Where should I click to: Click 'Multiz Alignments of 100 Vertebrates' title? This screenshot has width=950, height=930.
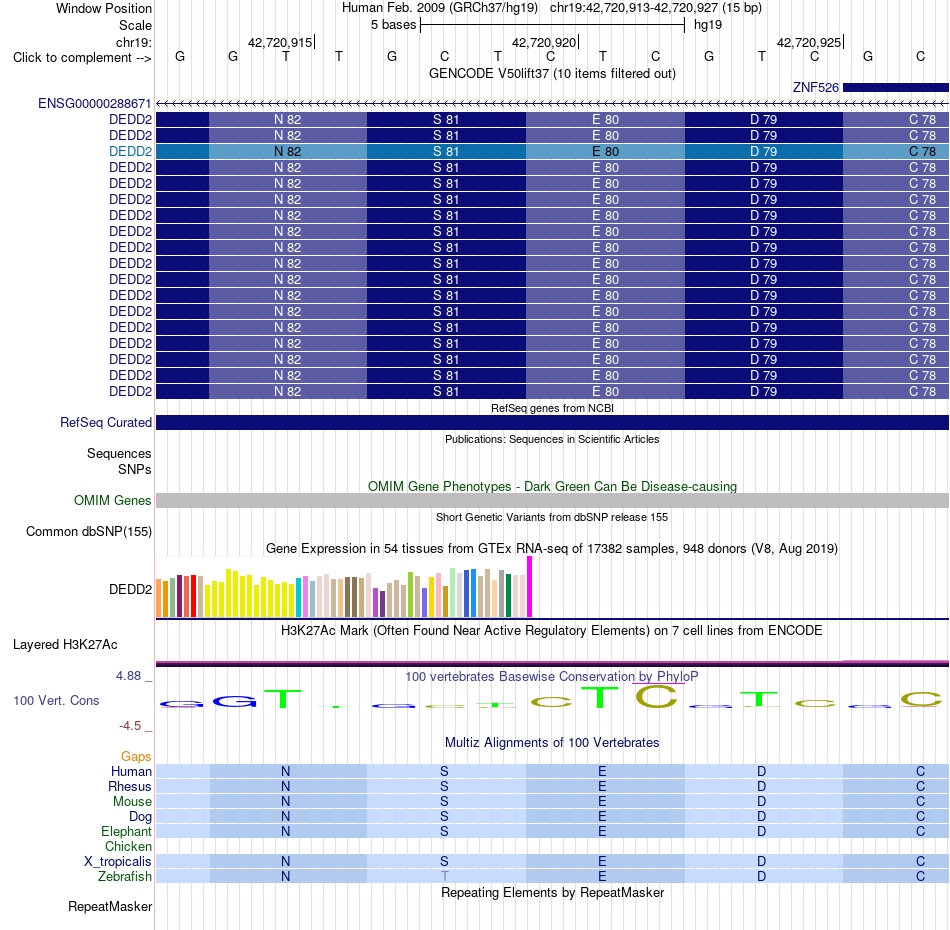pos(552,742)
